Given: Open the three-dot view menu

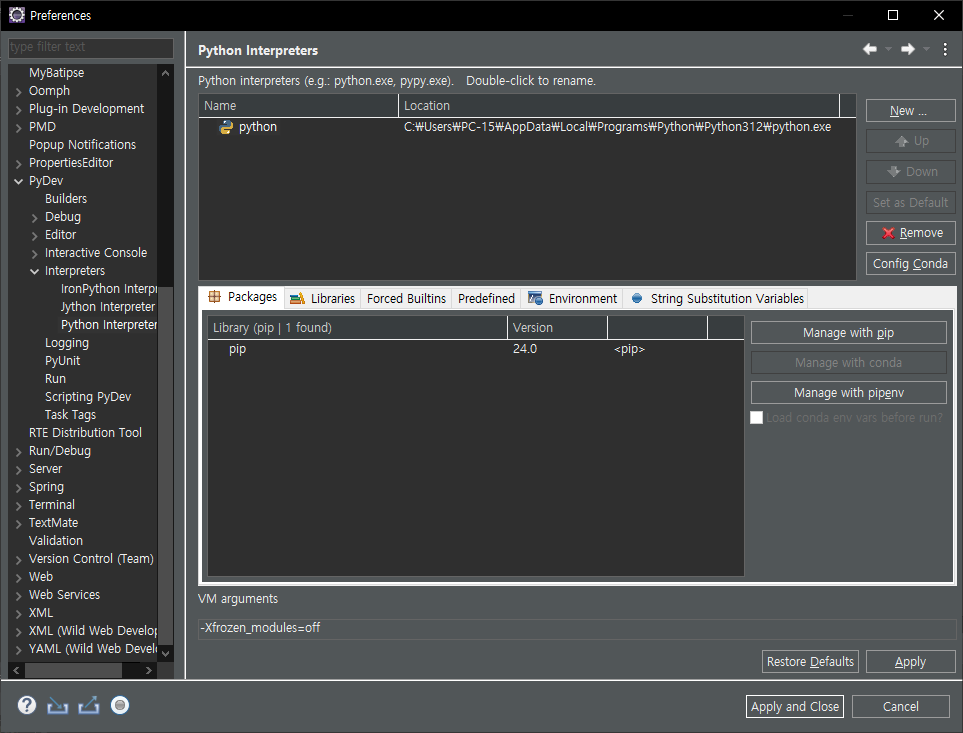Looking at the screenshot, I should pyautogui.click(x=945, y=50).
